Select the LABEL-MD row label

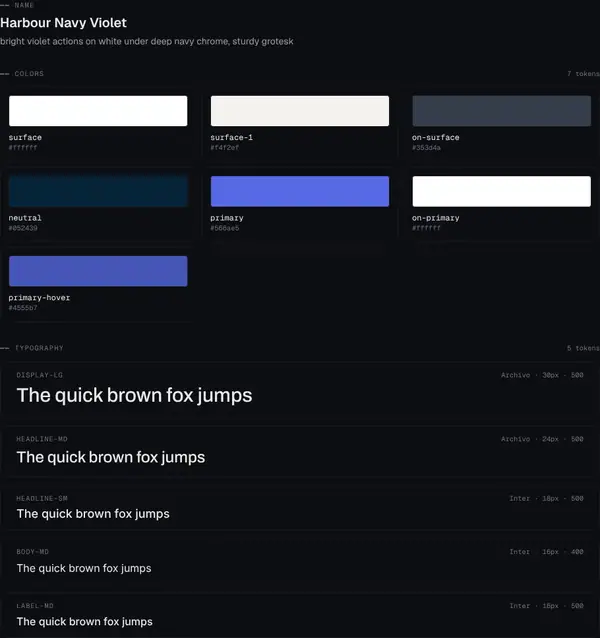click(x=35, y=606)
